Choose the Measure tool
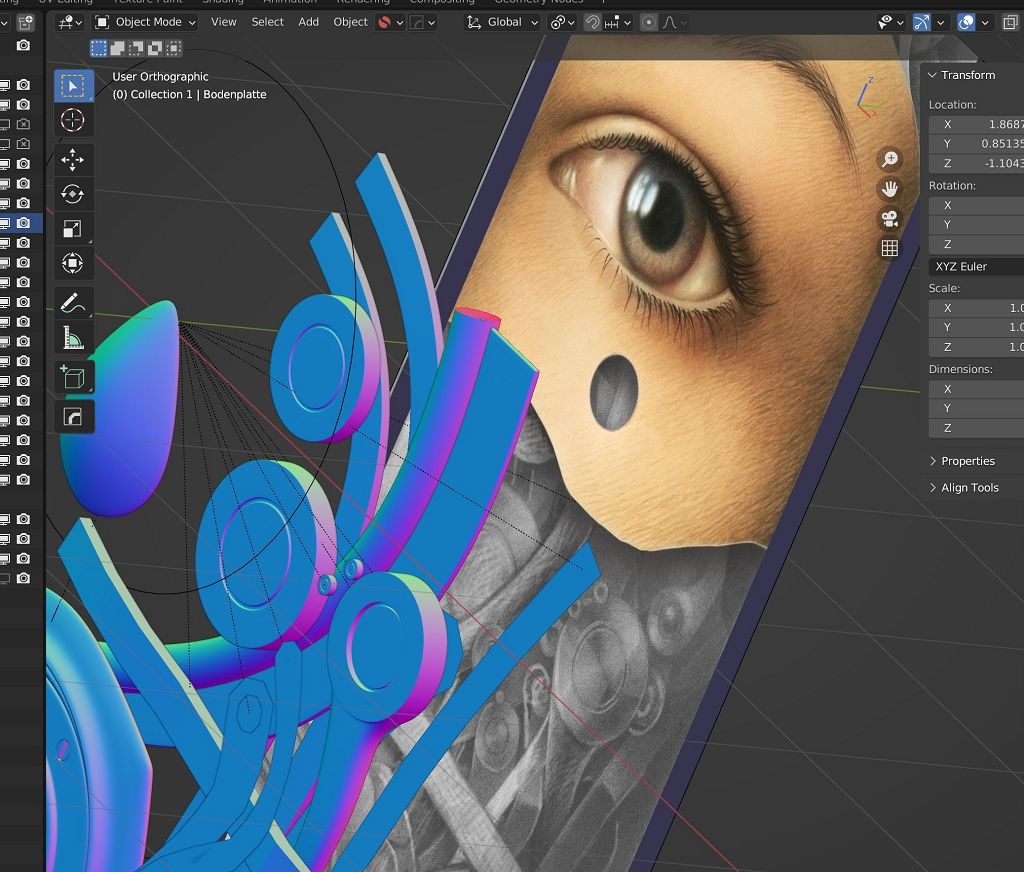This screenshot has width=1024, height=872. (x=72, y=338)
